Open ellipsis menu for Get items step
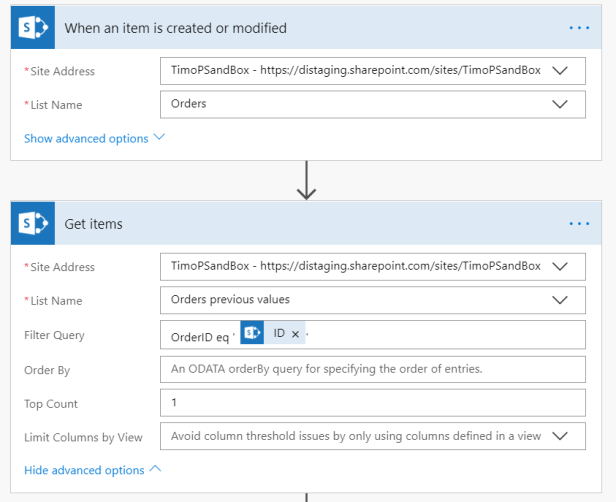616x502 pixels. [x=579, y=224]
